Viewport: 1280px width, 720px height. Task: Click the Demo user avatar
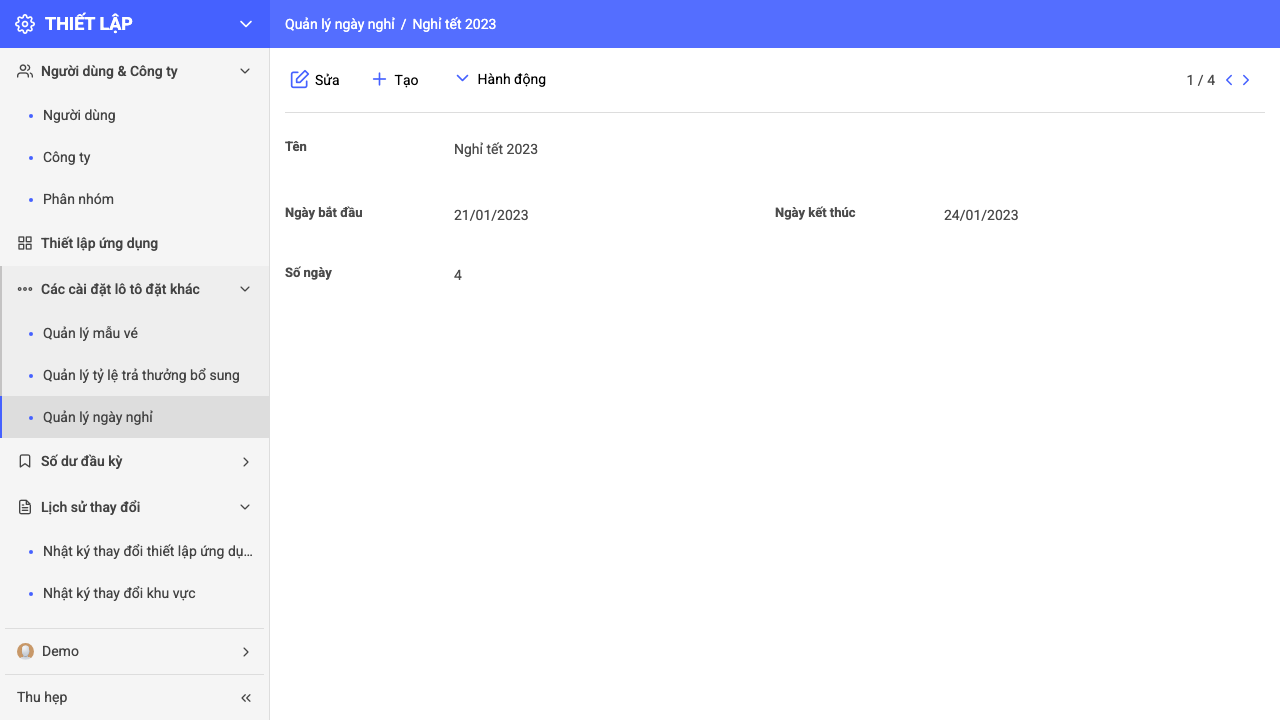click(x=25, y=651)
